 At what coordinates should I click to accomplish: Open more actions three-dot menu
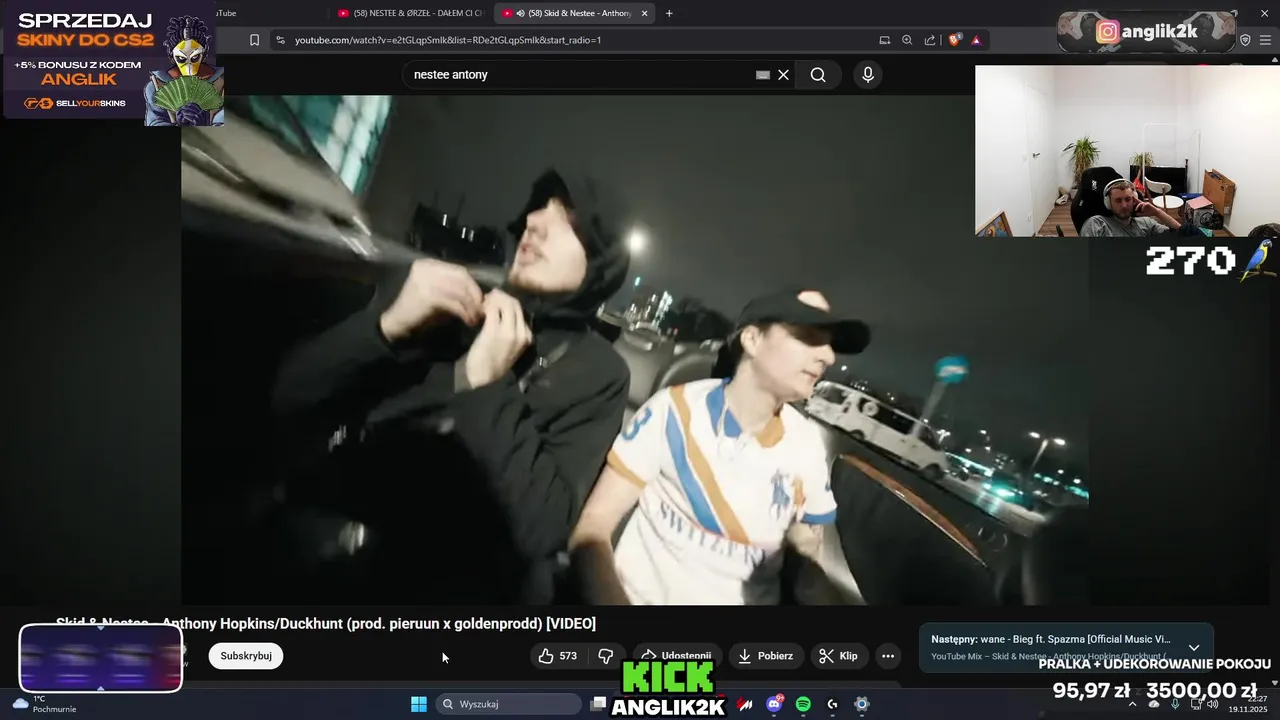point(887,656)
